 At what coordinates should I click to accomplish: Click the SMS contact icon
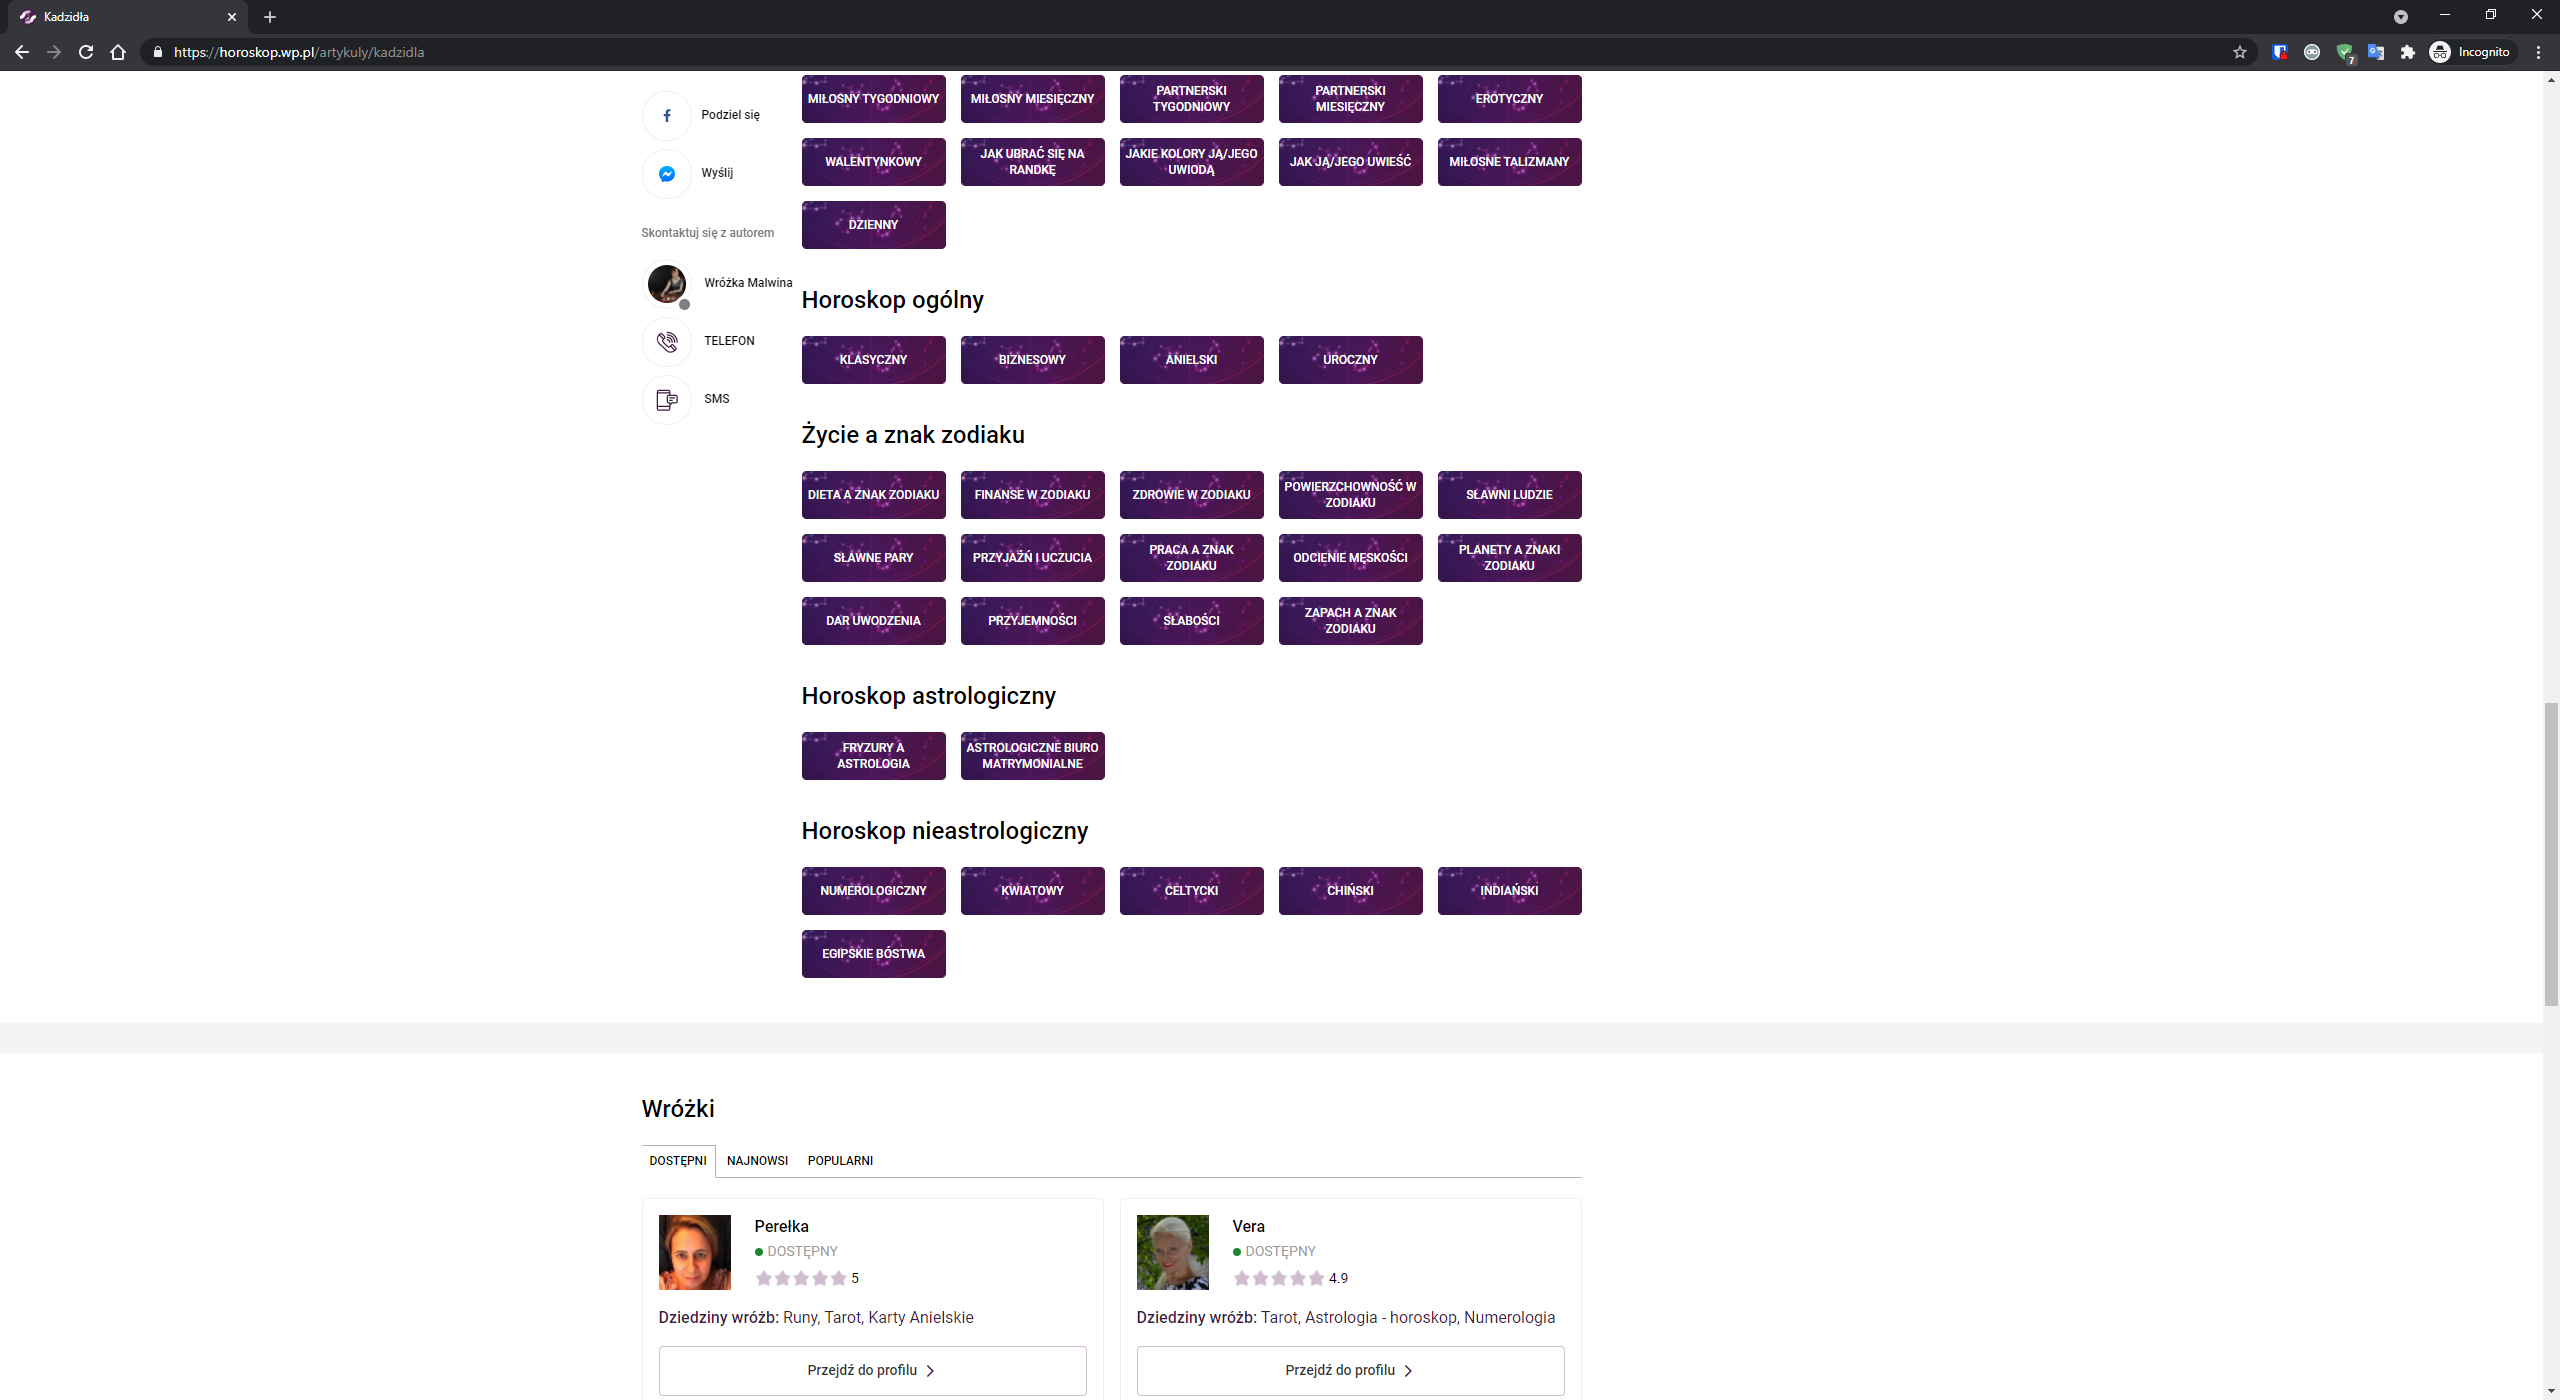coord(666,399)
